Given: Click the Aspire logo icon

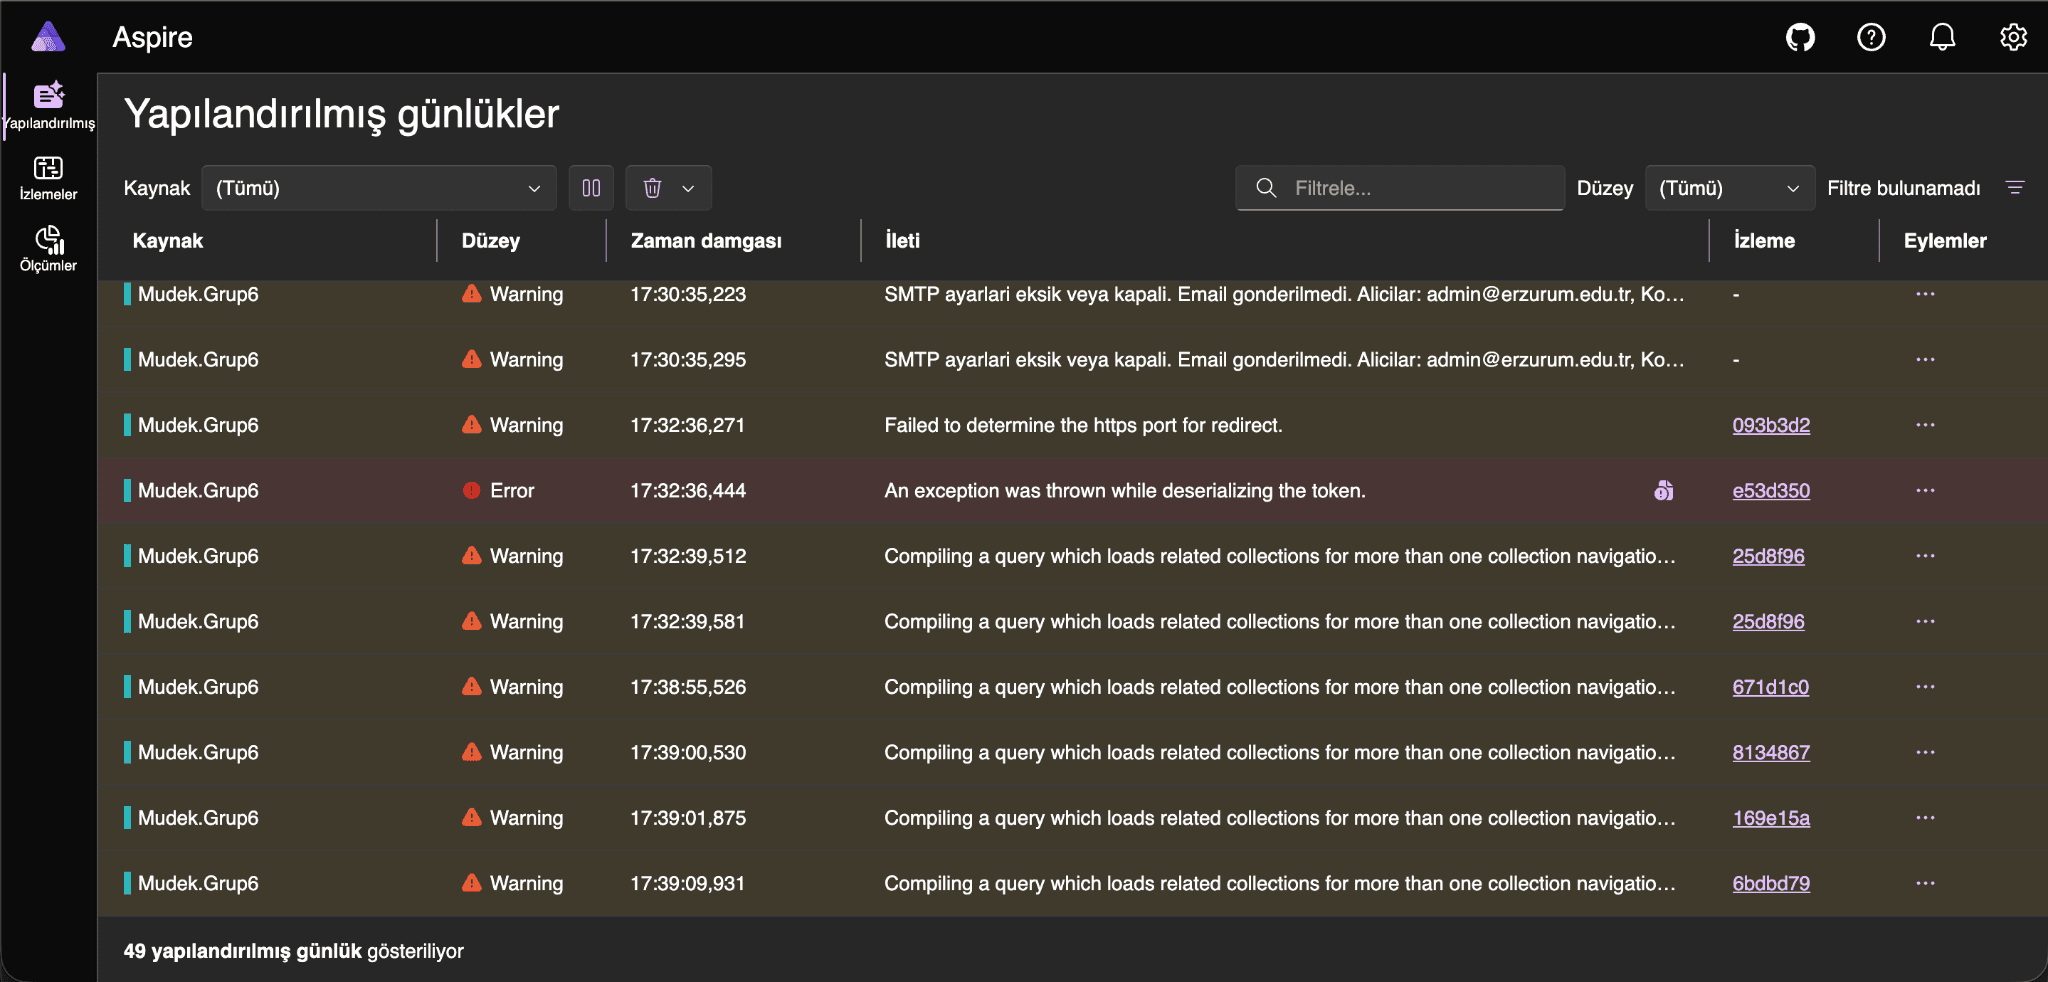Looking at the screenshot, I should [48, 37].
